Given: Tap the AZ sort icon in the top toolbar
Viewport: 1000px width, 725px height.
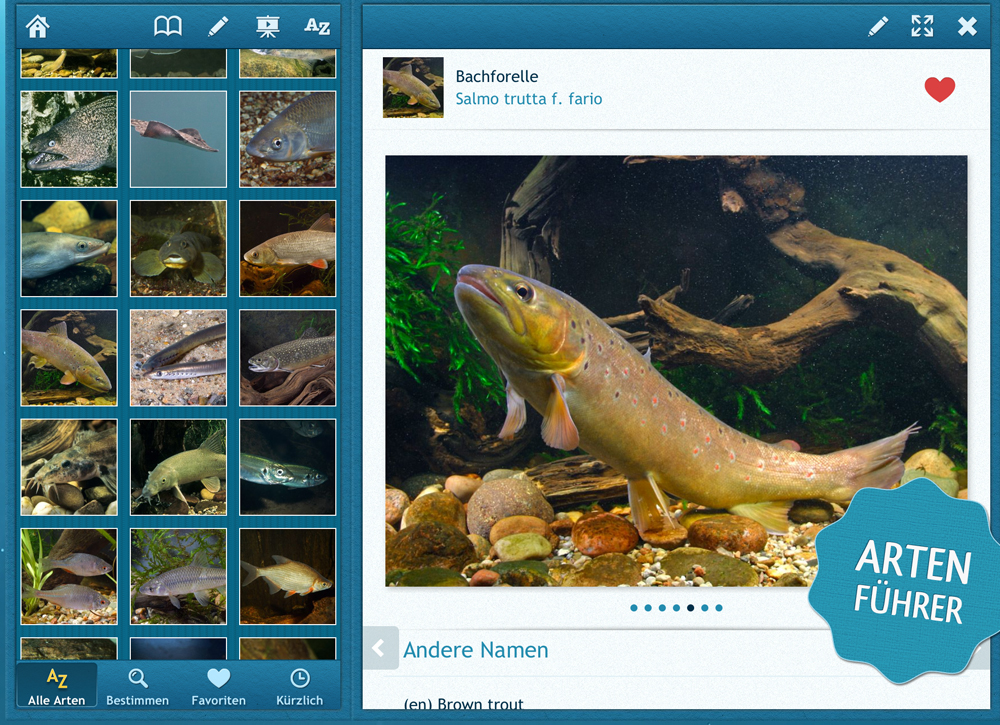Looking at the screenshot, I should coord(317,26).
